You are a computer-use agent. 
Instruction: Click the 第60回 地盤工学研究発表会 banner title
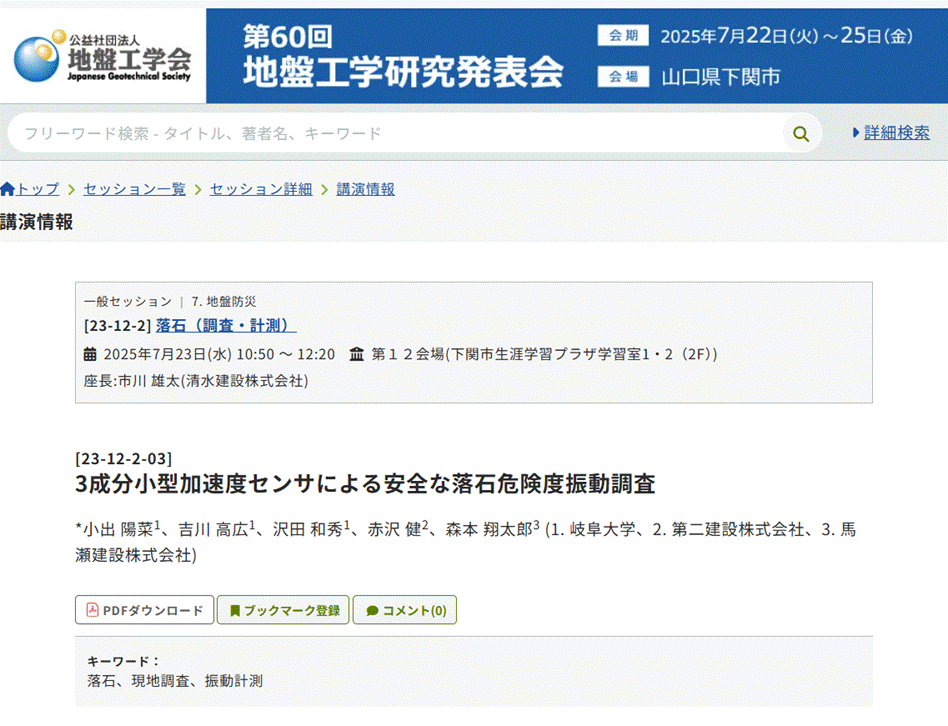[x=403, y=56]
